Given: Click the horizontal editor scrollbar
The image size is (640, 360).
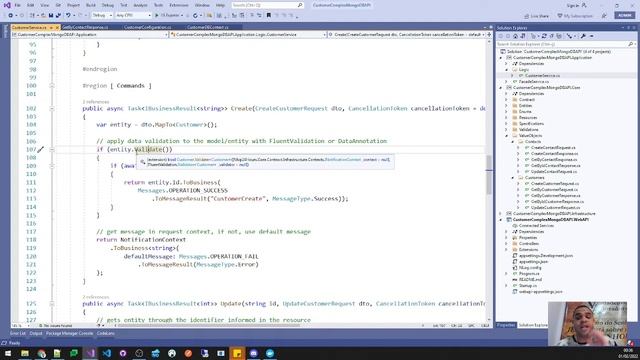Looking at the screenshot, I should 208,326.
